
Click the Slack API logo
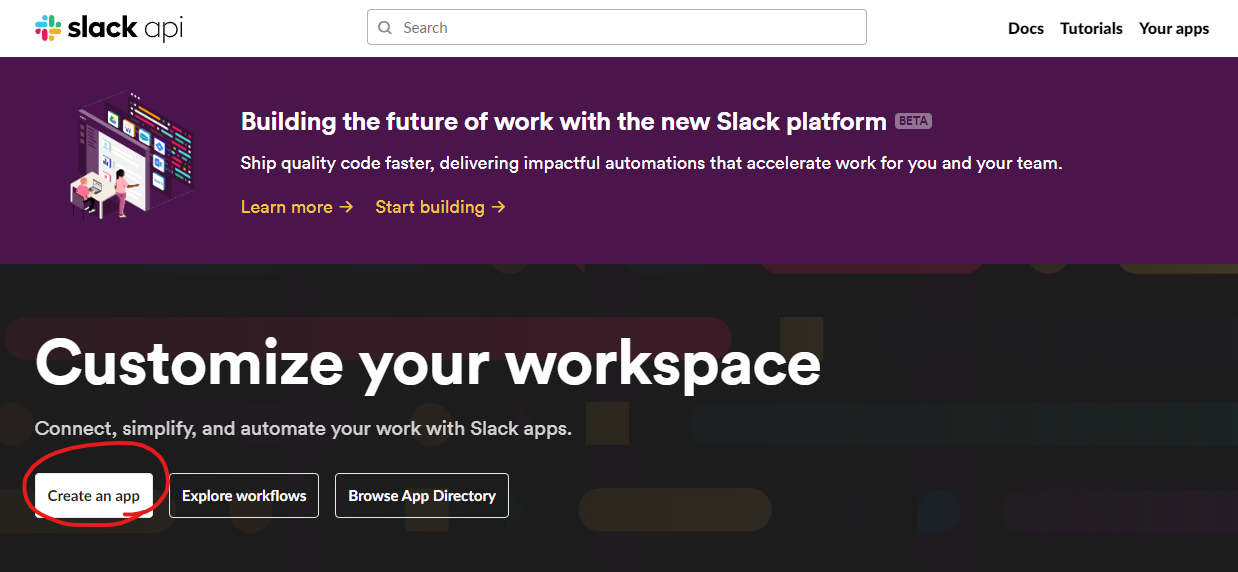109,28
